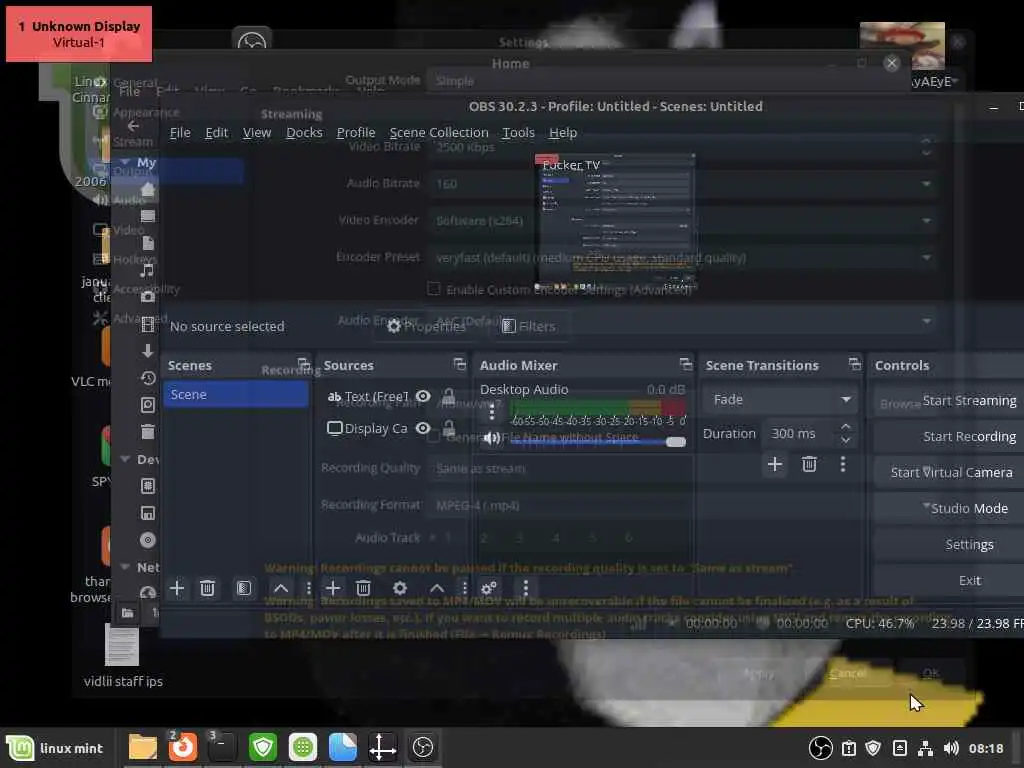The width and height of the screenshot is (1024, 768).
Task: Toggle Studio Mode in Controls
Action: pyautogui.click(x=969, y=508)
